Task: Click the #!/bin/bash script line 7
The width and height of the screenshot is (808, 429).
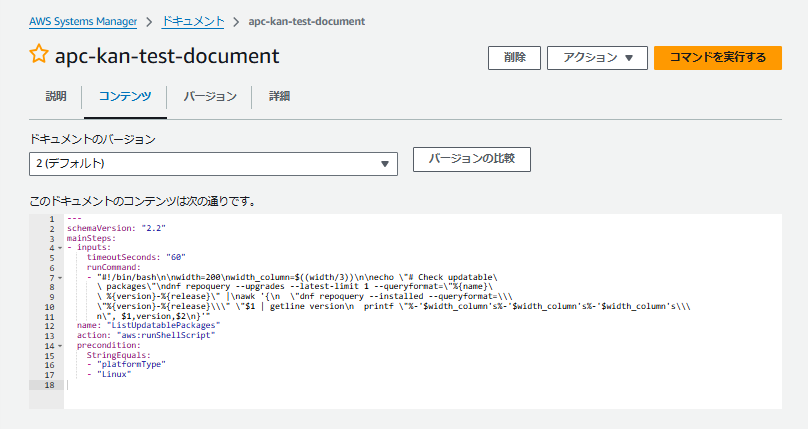Action: [292, 277]
